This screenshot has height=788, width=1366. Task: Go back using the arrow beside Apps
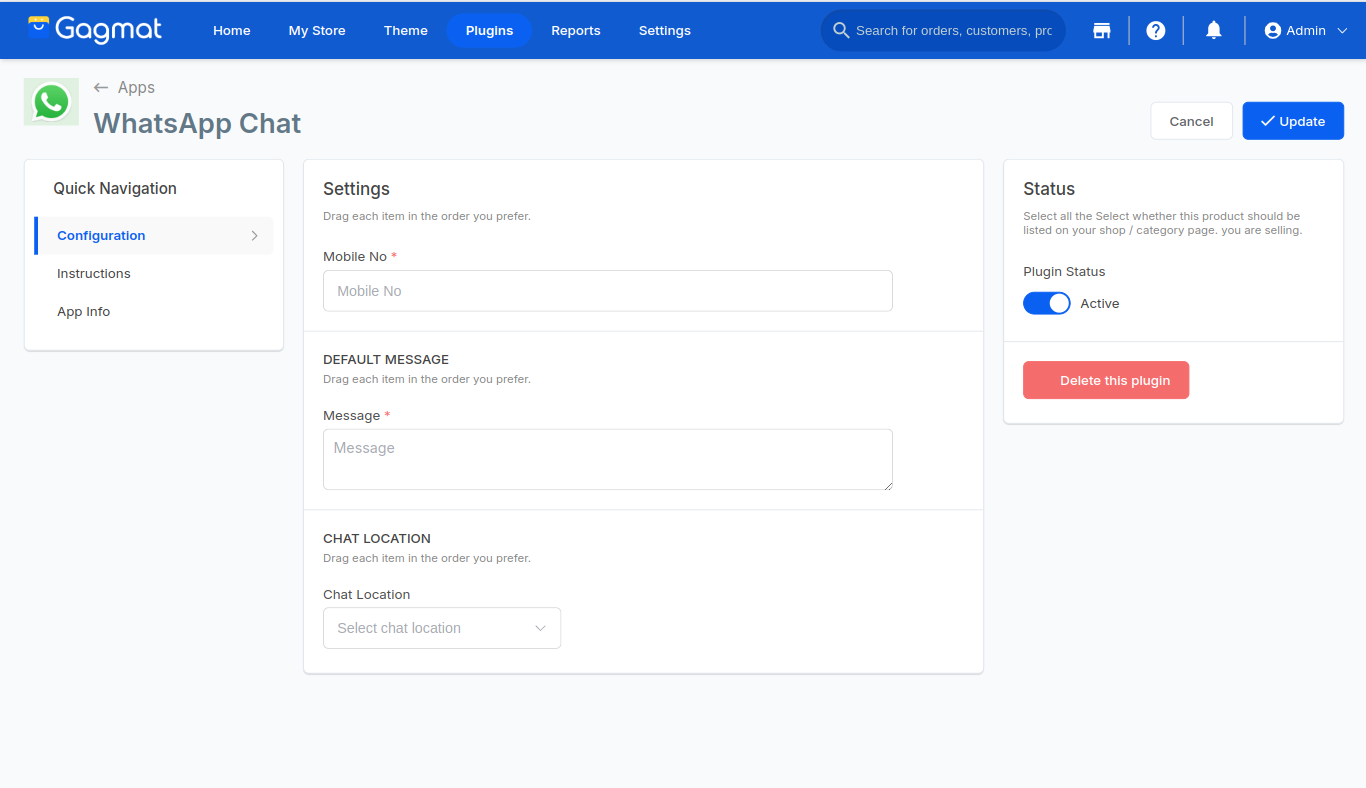[101, 88]
